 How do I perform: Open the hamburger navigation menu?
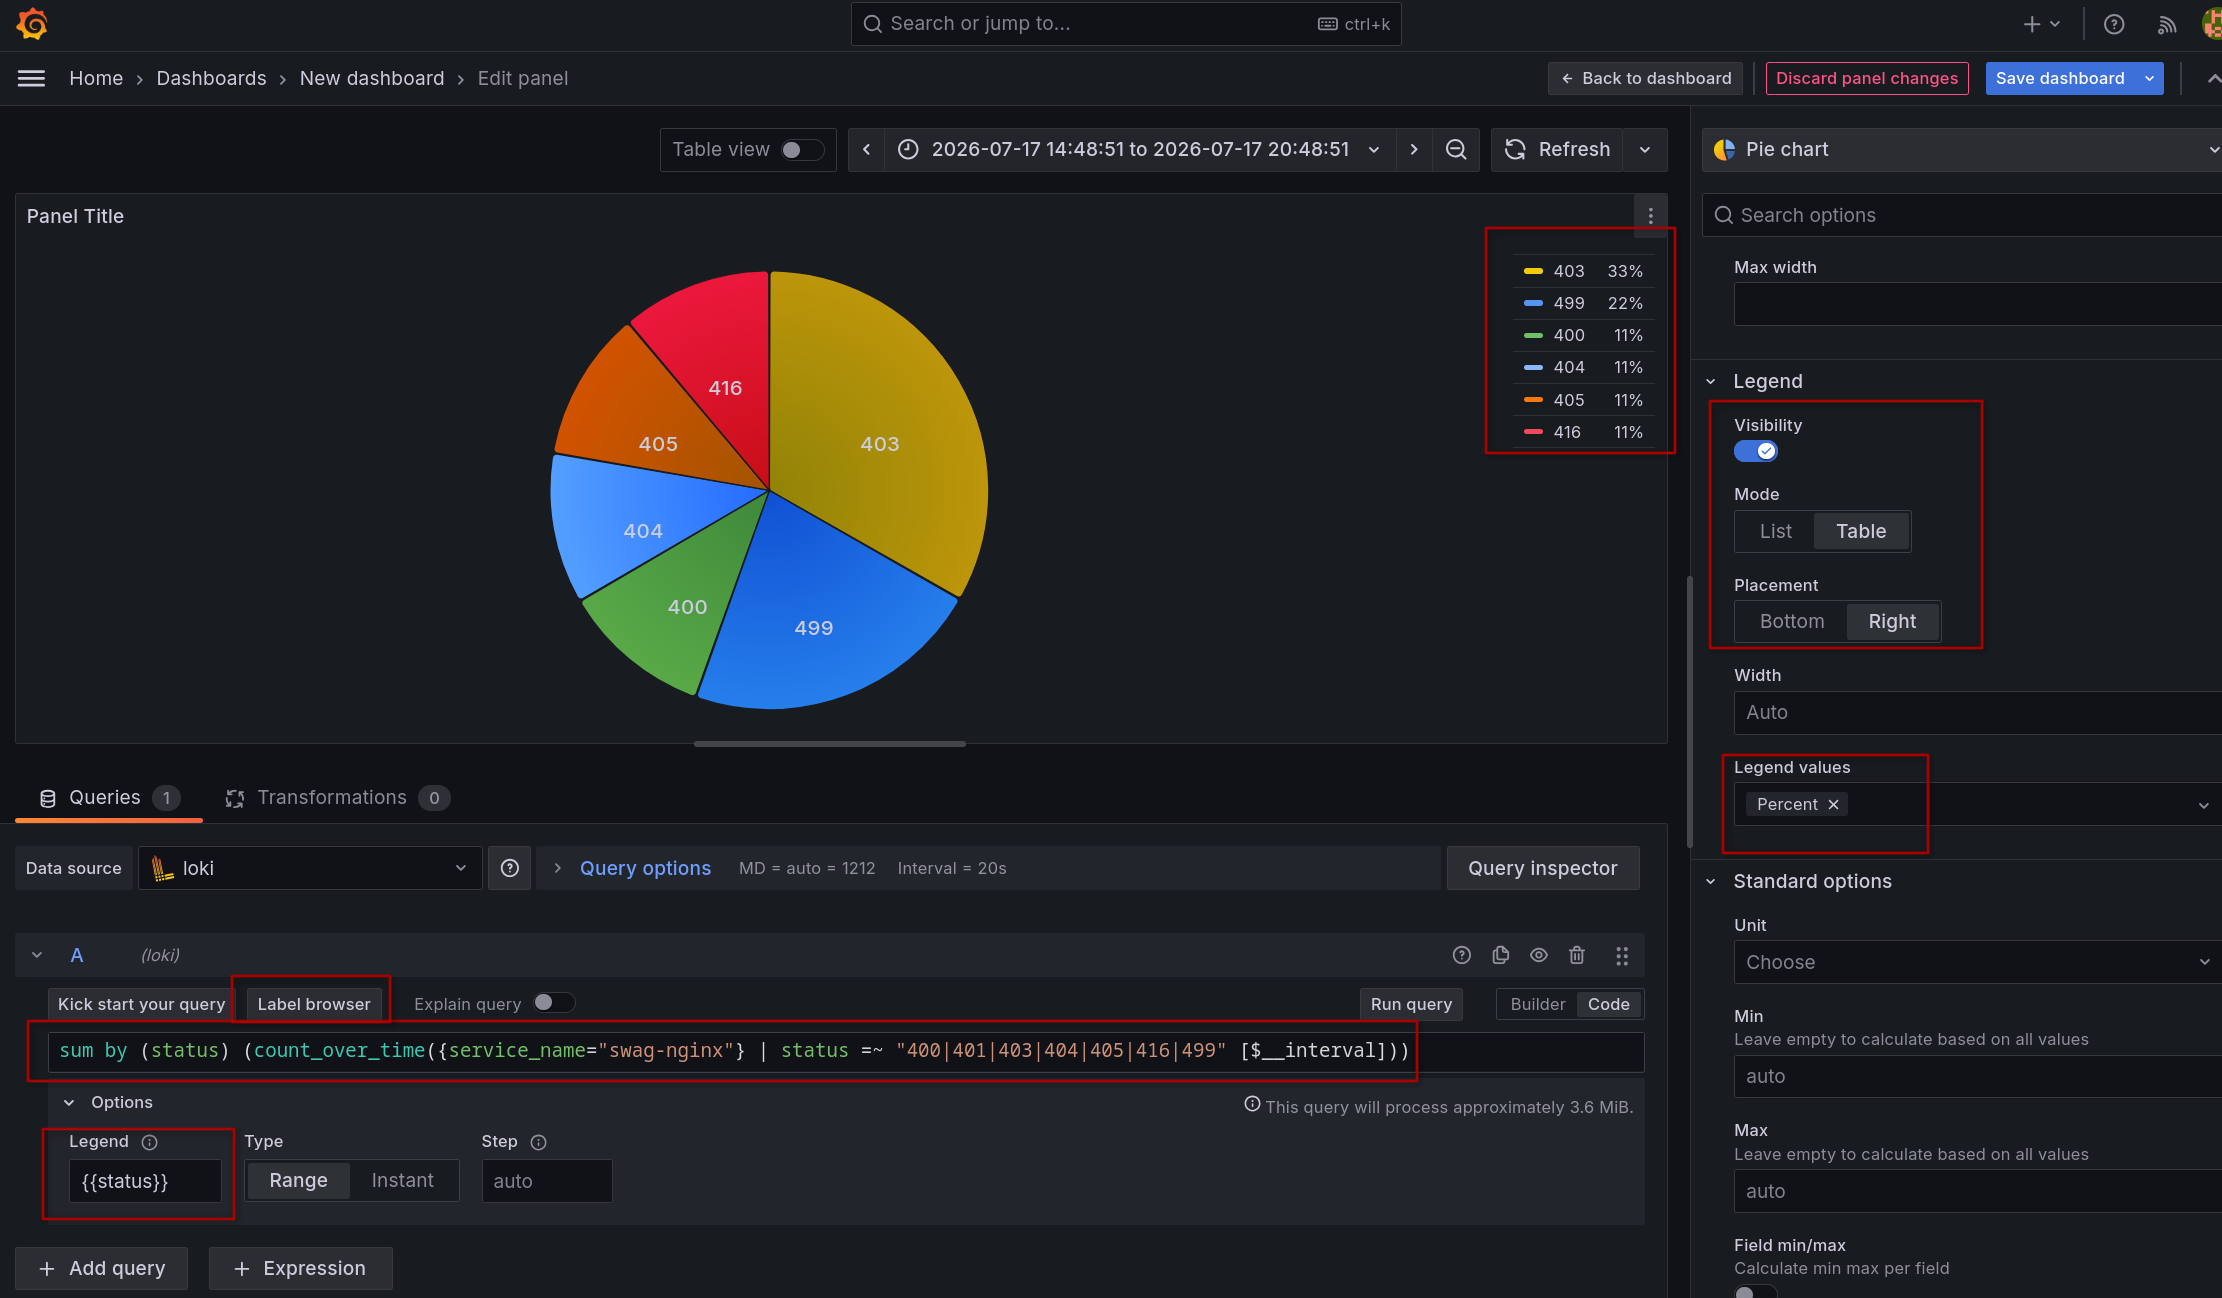click(32, 78)
